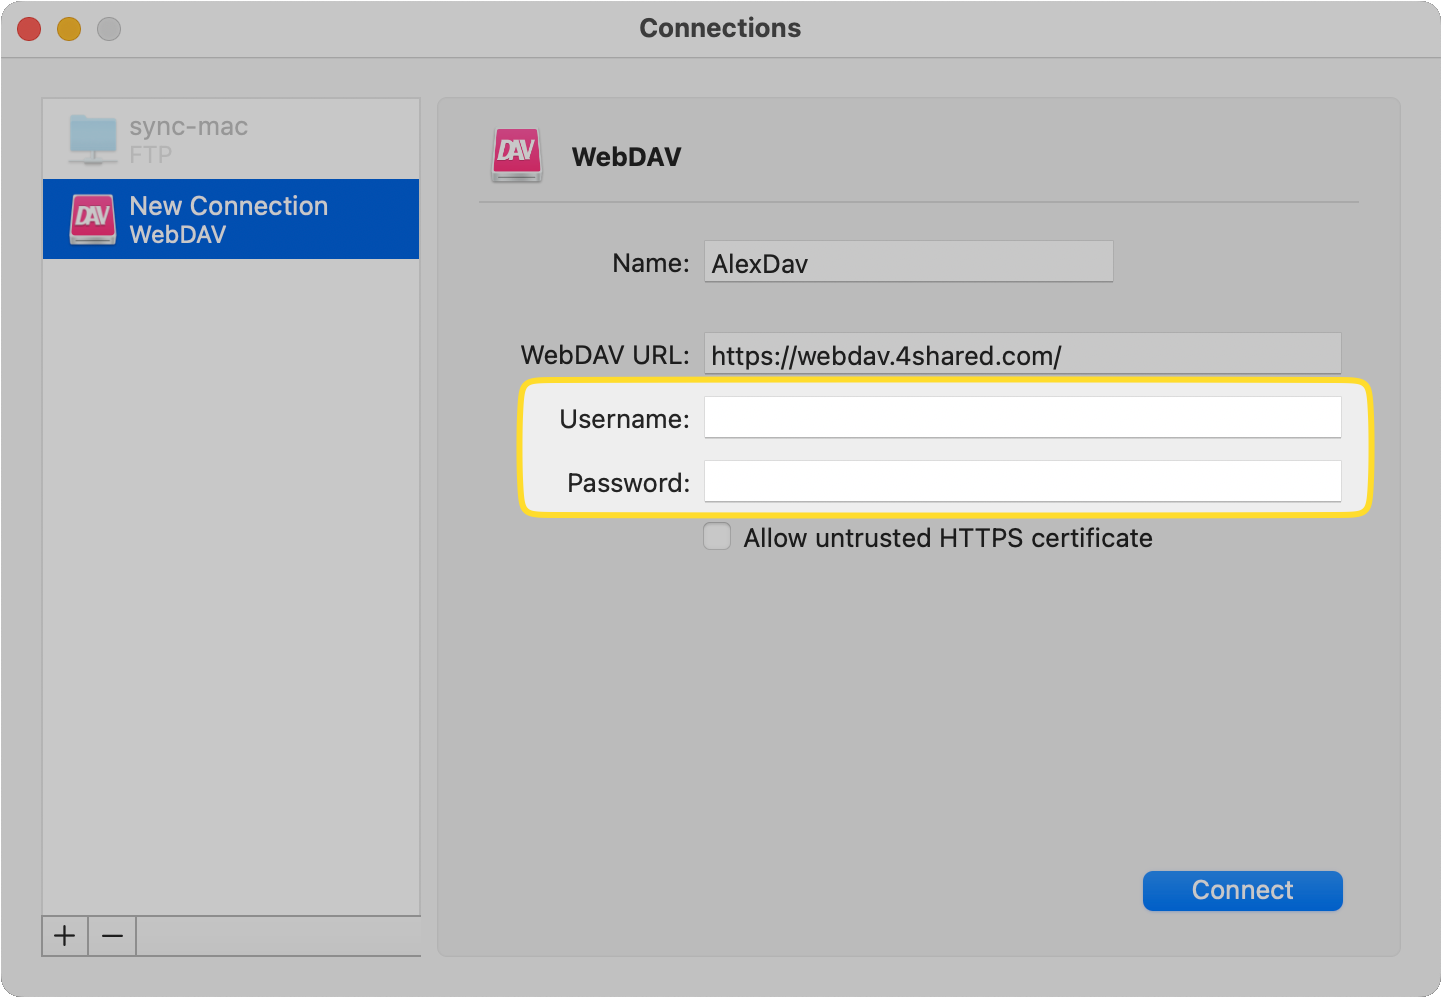The width and height of the screenshot is (1442, 998).
Task: Click the Username label
Action: [624, 419]
